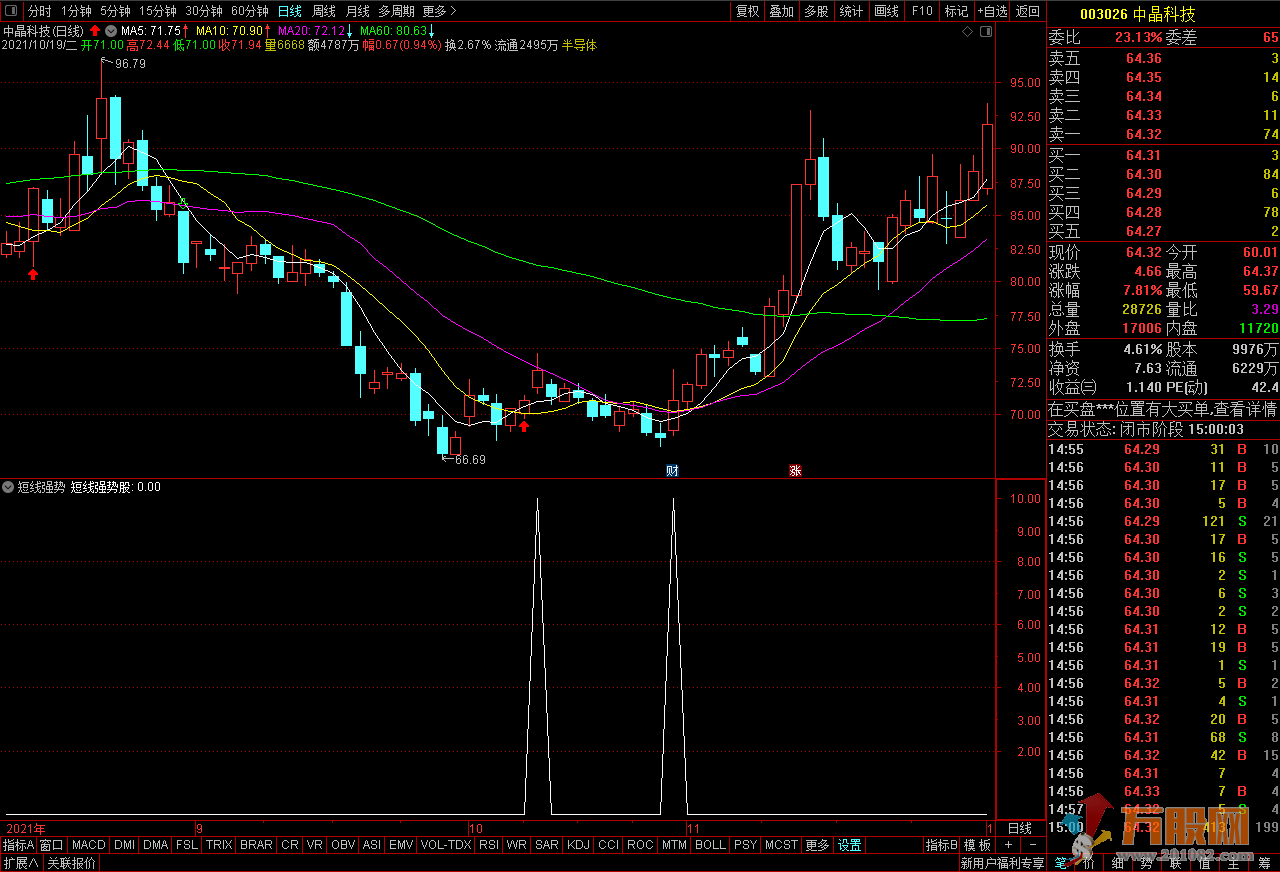Switch to 月线 monthly chart
This screenshot has width=1280, height=872.
pyautogui.click(x=357, y=11)
